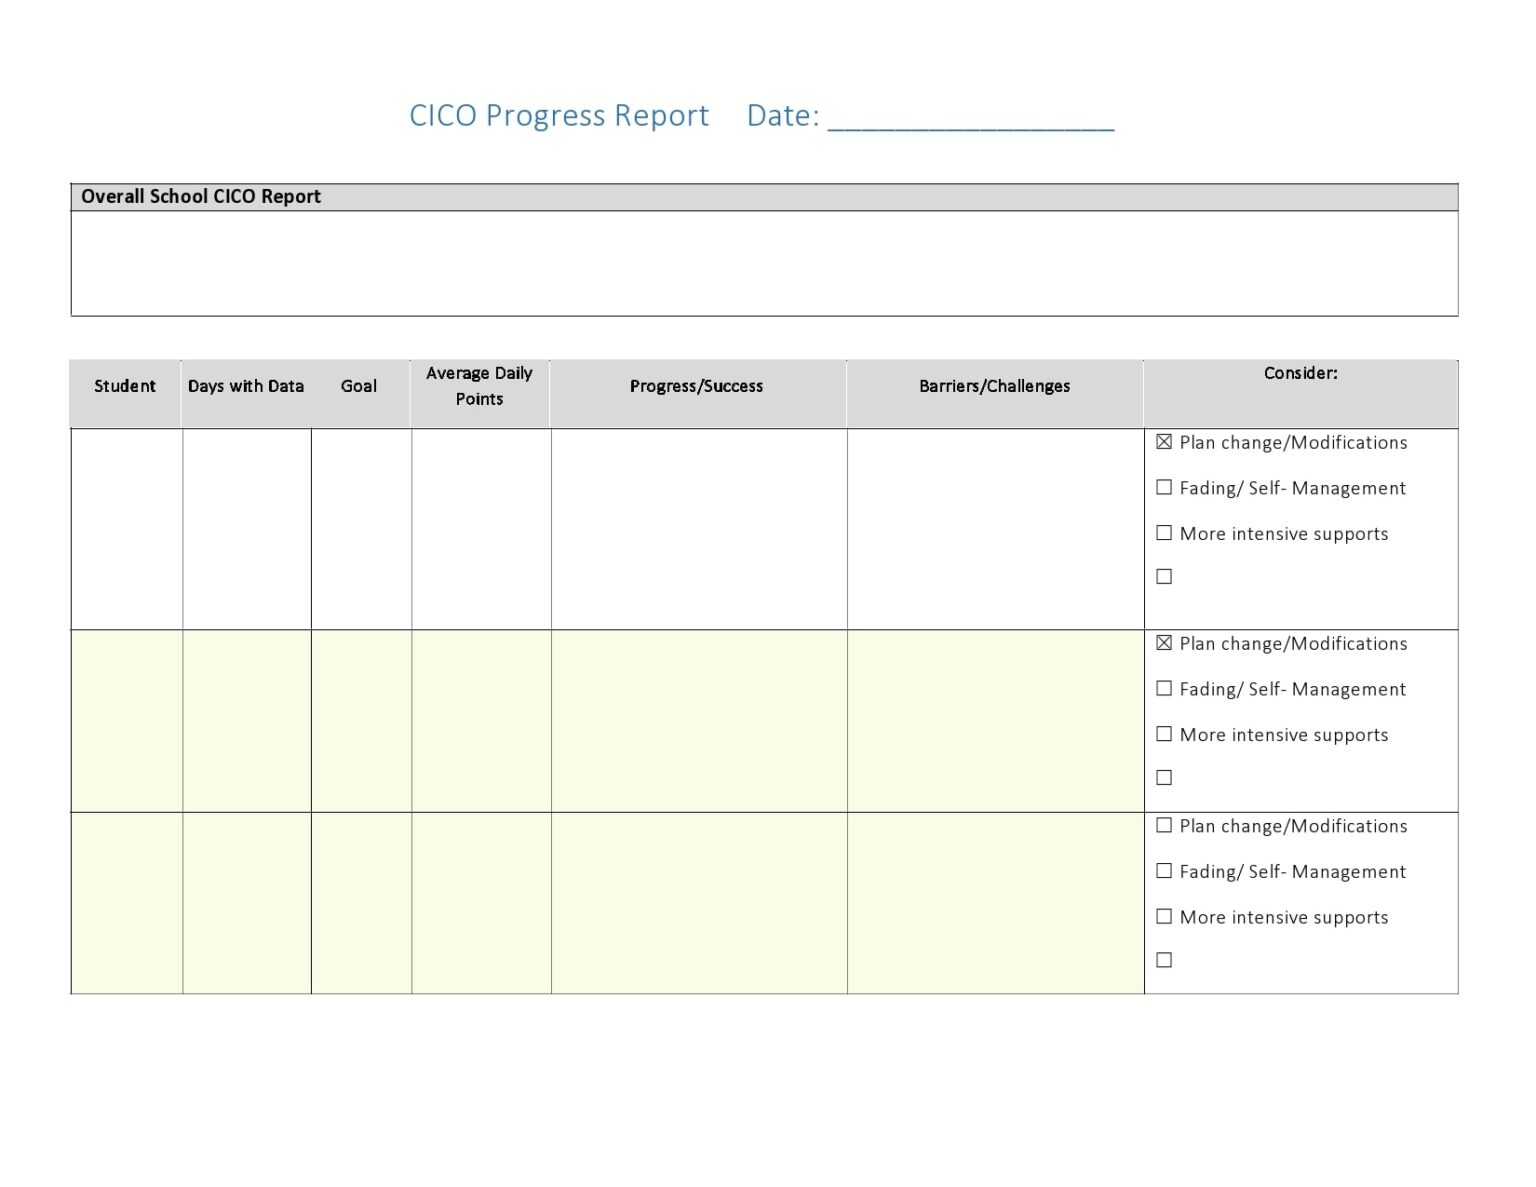Viewport: 1536px width, 1187px height.
Task: Click the second row's empty Goal cell
Action: pyautogui.click(x=361, y=721)
